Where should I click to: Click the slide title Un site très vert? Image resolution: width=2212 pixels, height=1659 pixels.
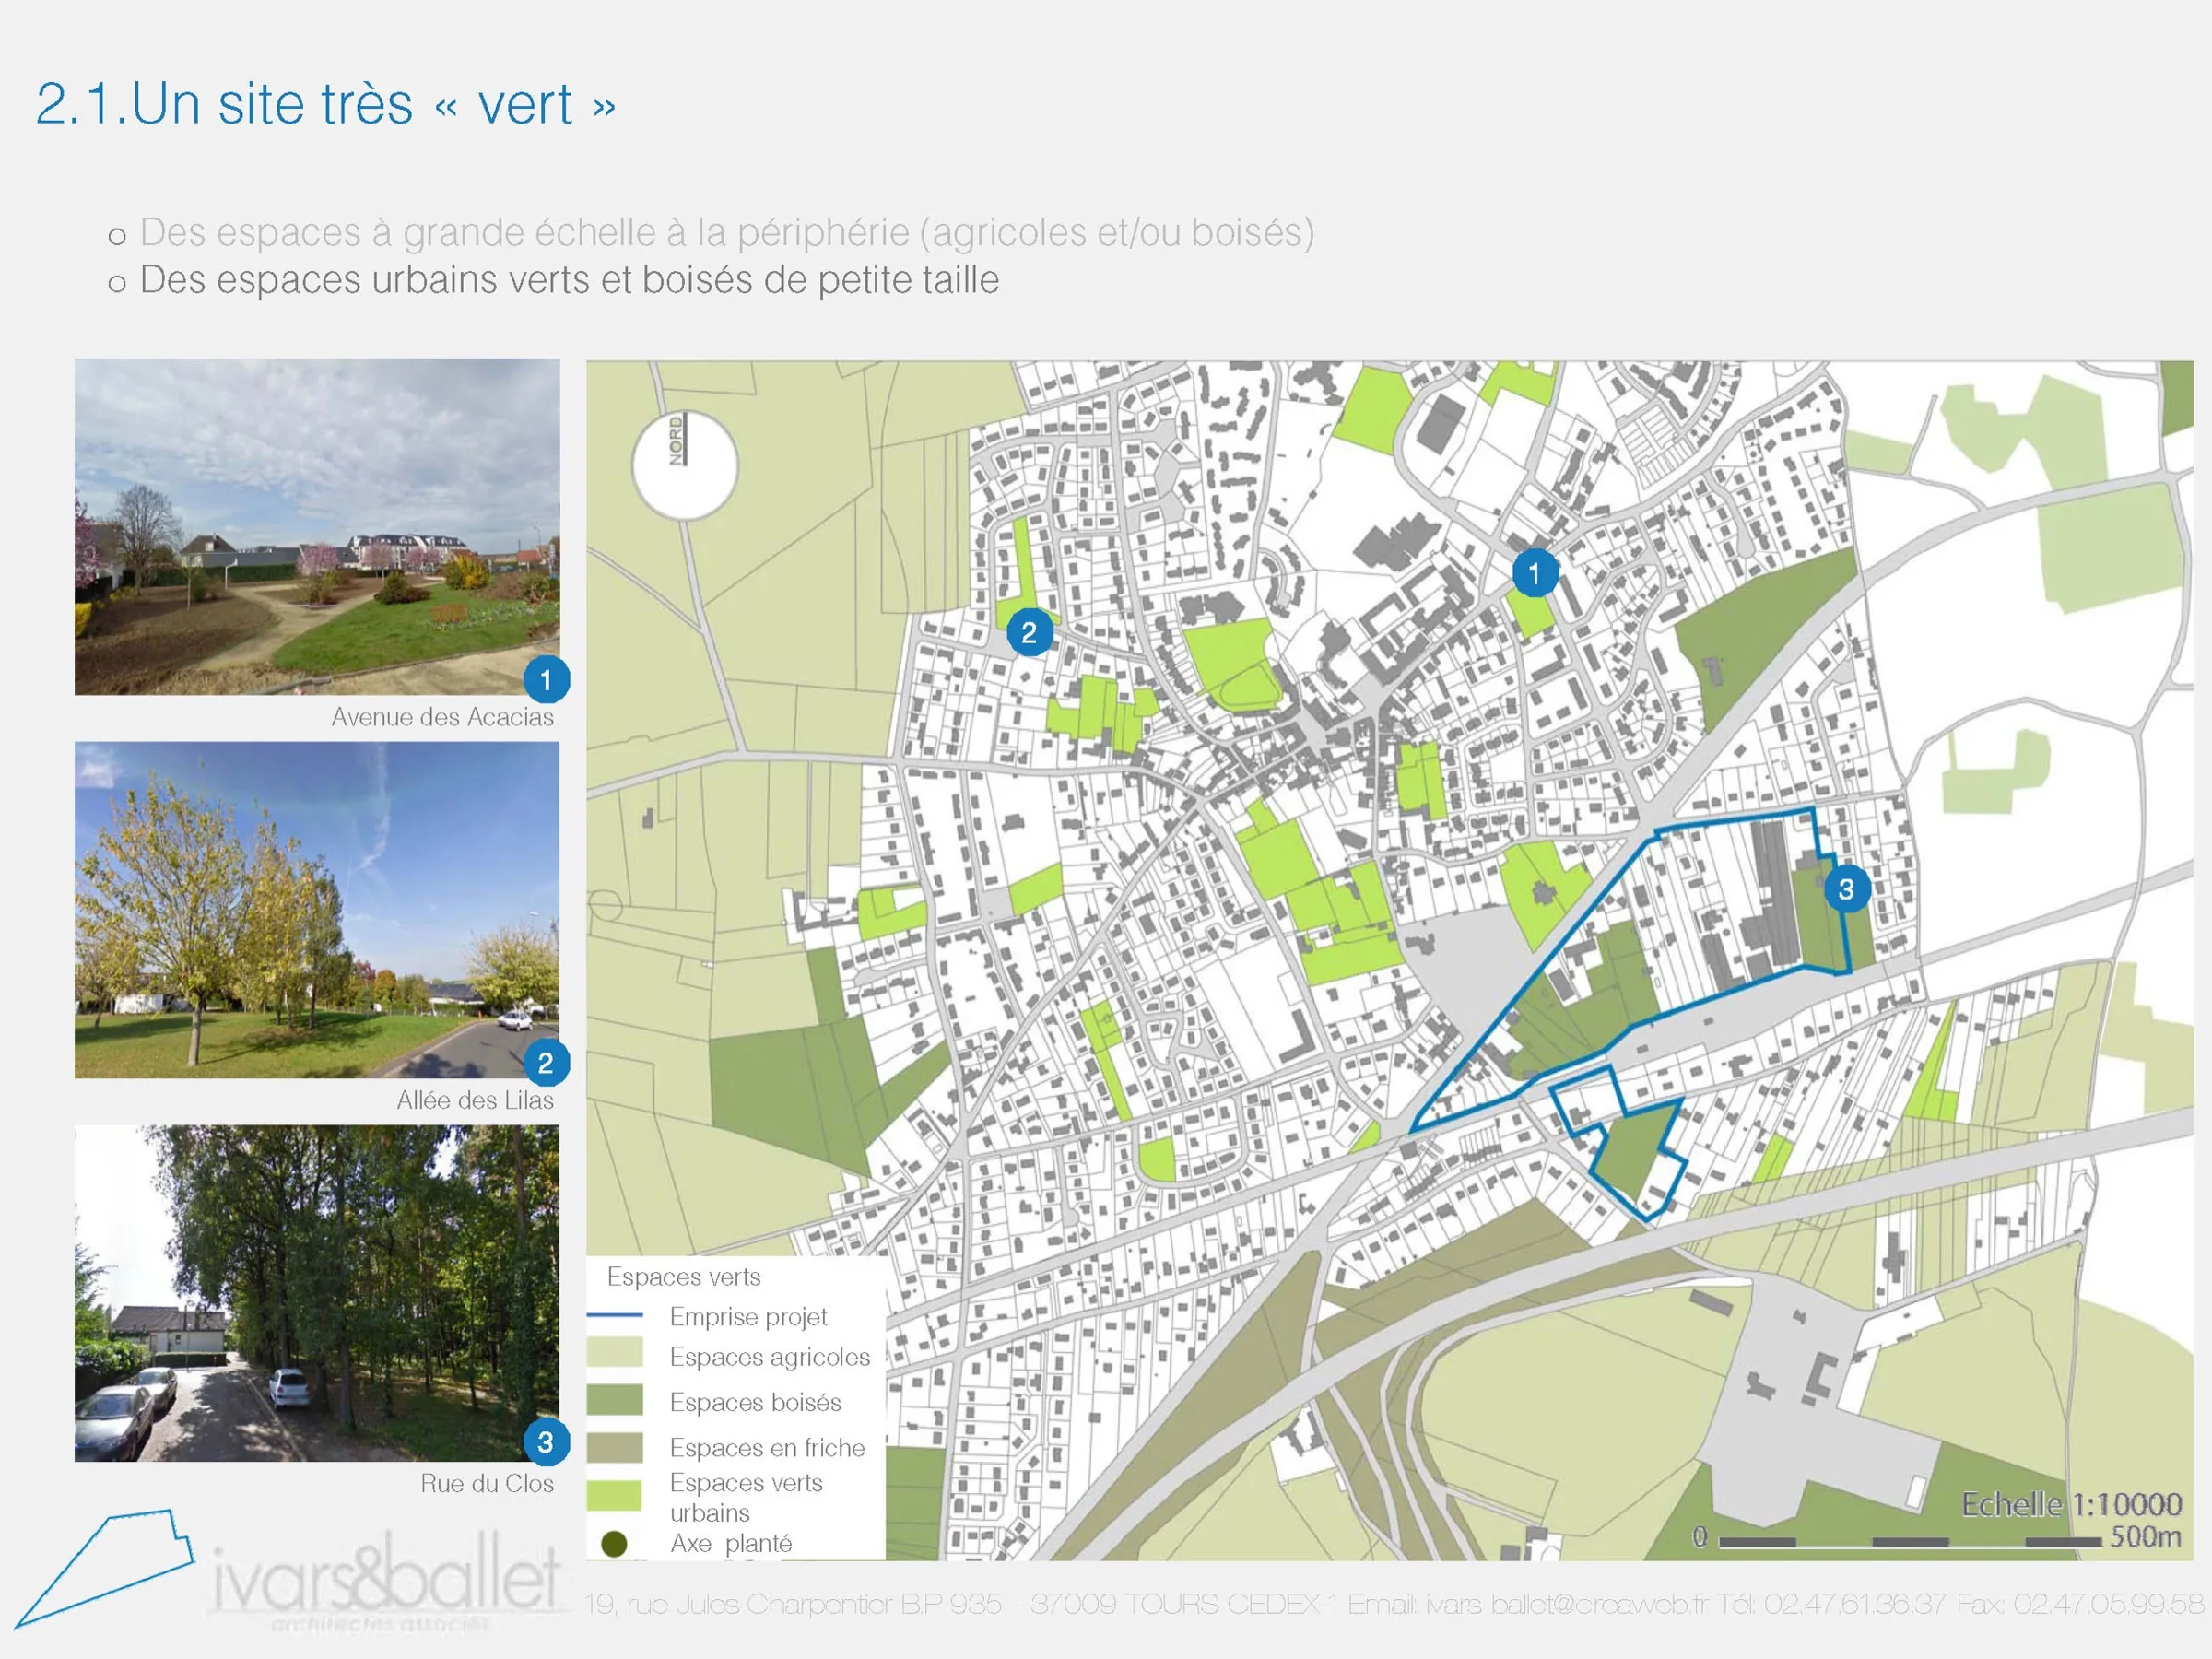(x=325, y=104)
